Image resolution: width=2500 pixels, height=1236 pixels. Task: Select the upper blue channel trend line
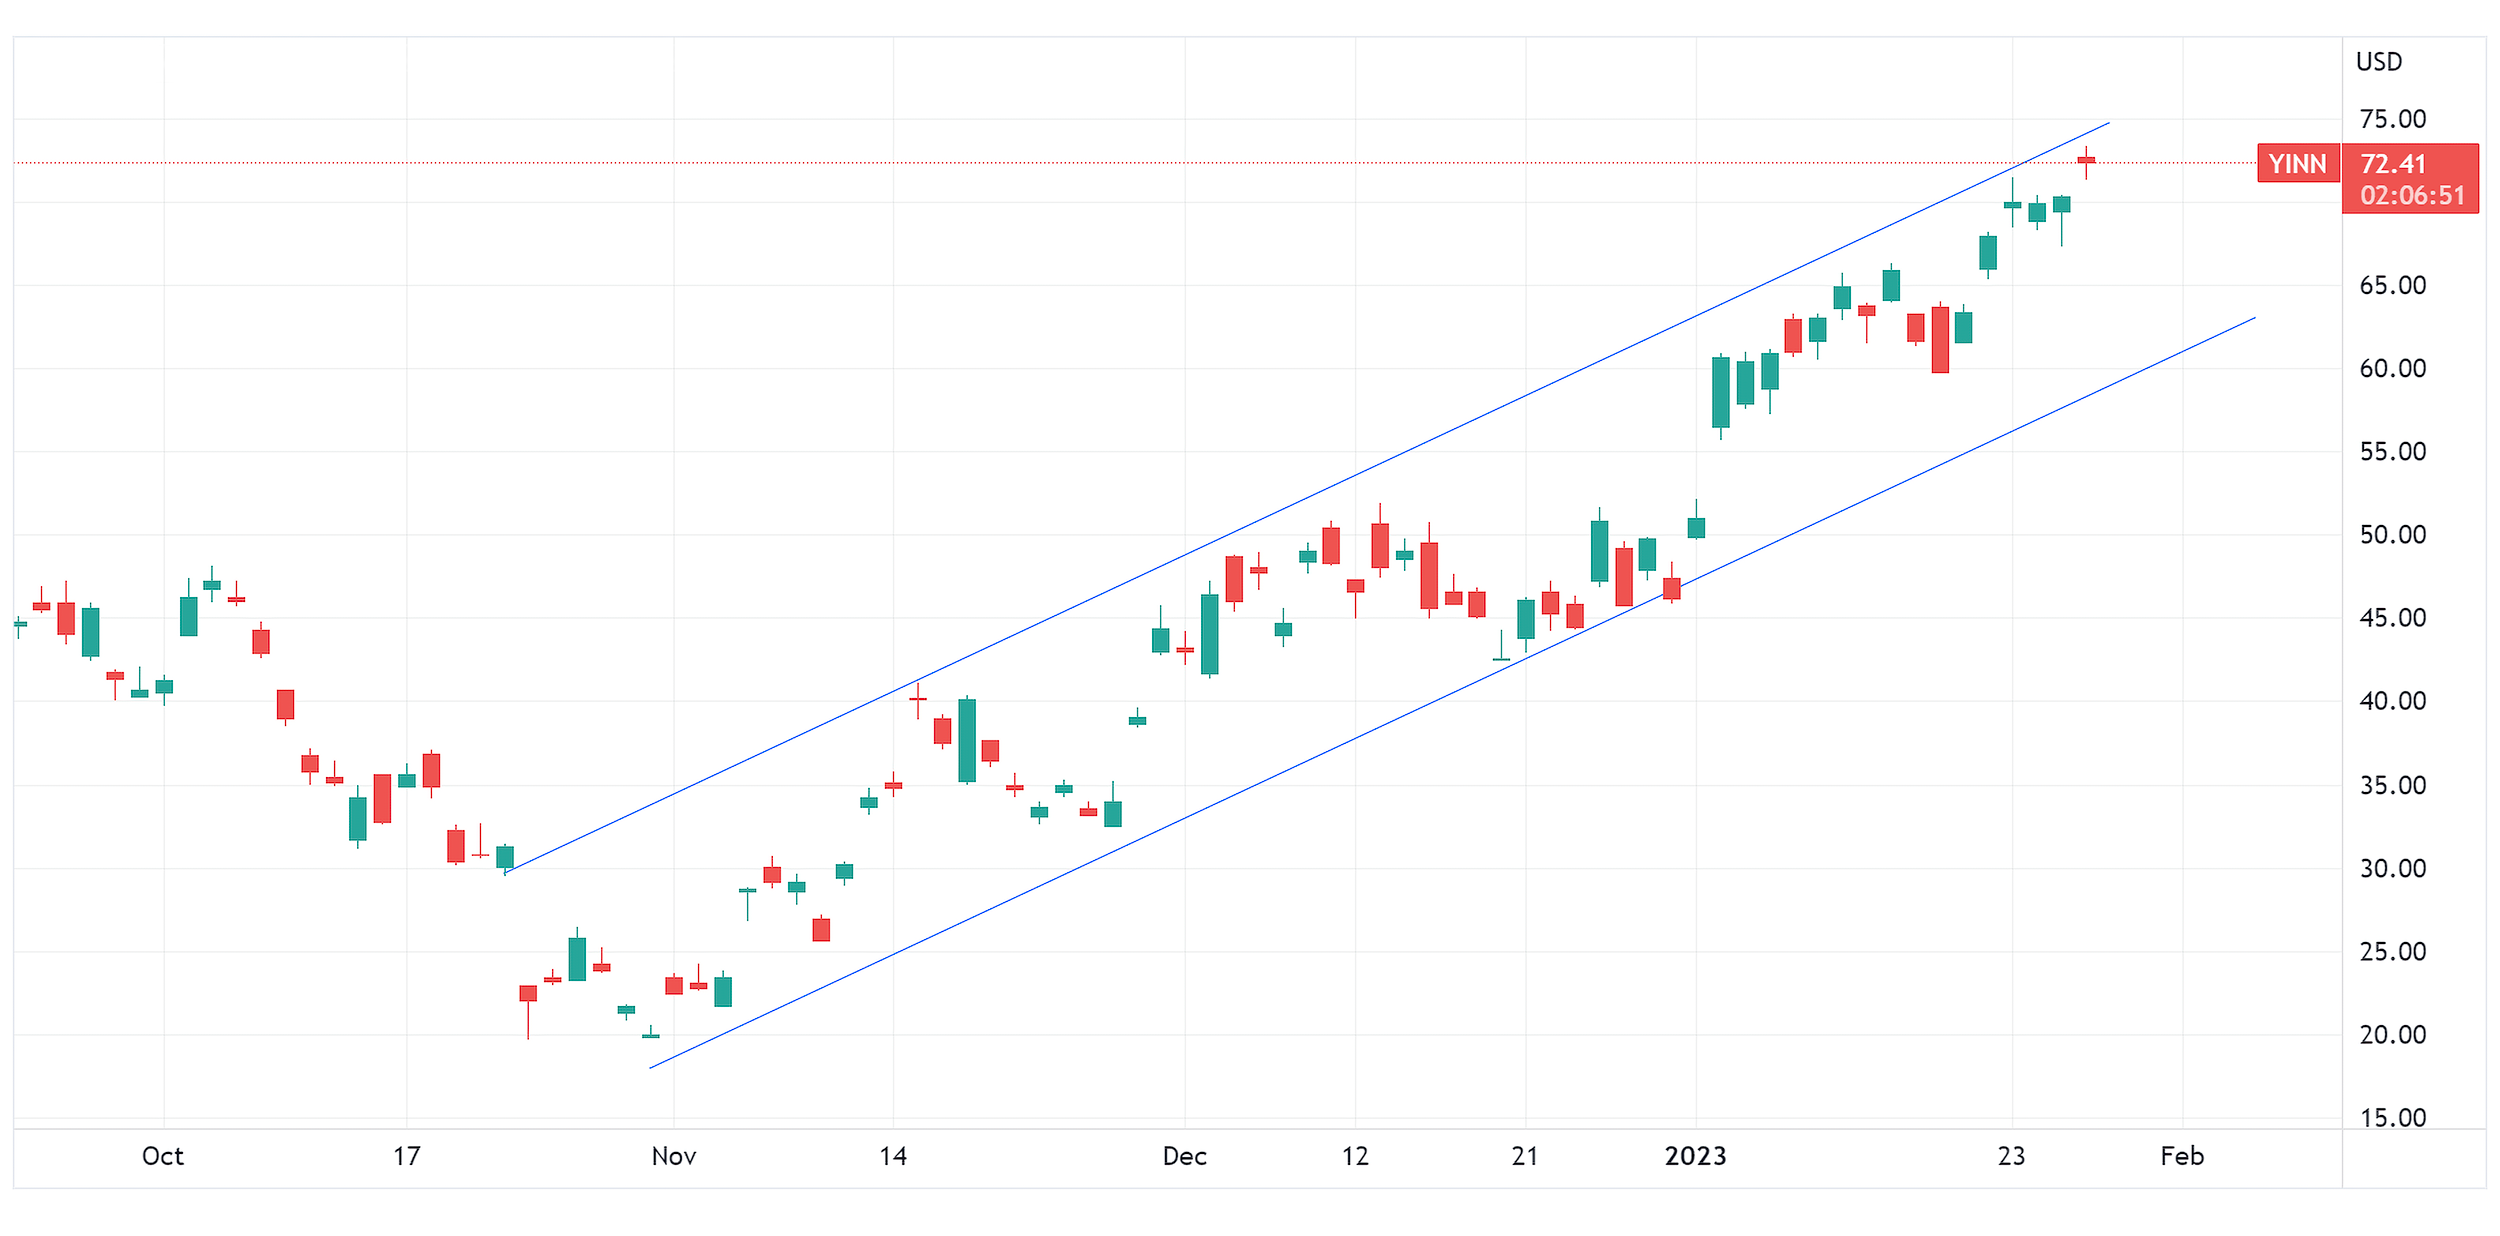coord(1300,497)
